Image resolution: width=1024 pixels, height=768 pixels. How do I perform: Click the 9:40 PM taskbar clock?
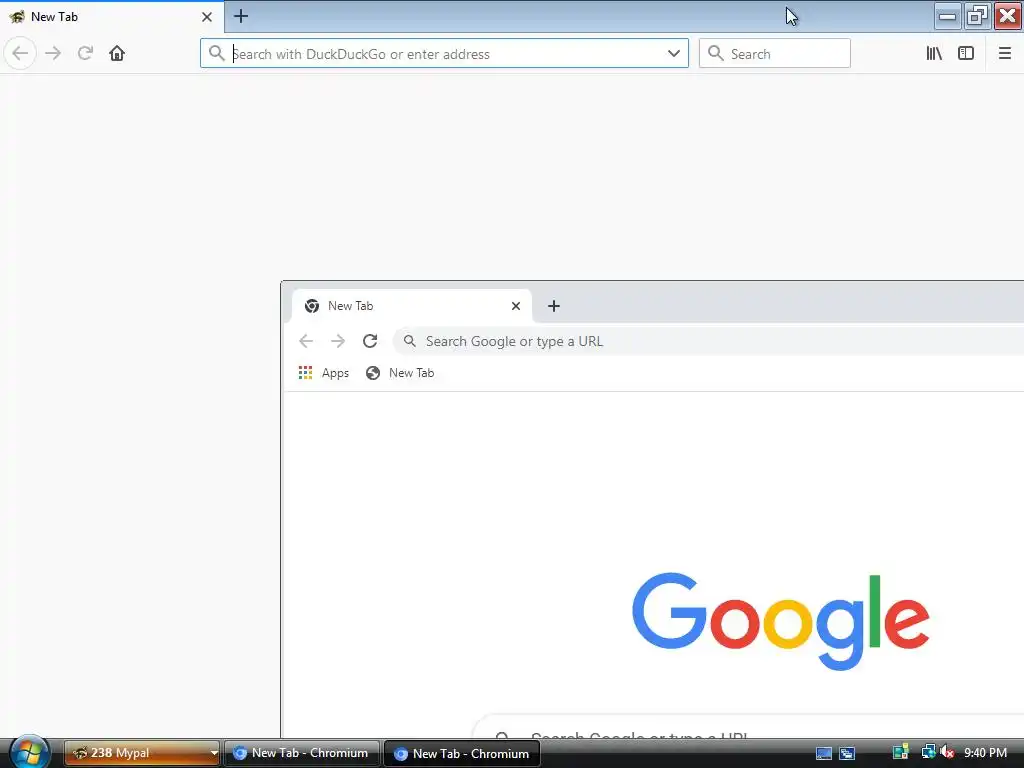[985, 753]
